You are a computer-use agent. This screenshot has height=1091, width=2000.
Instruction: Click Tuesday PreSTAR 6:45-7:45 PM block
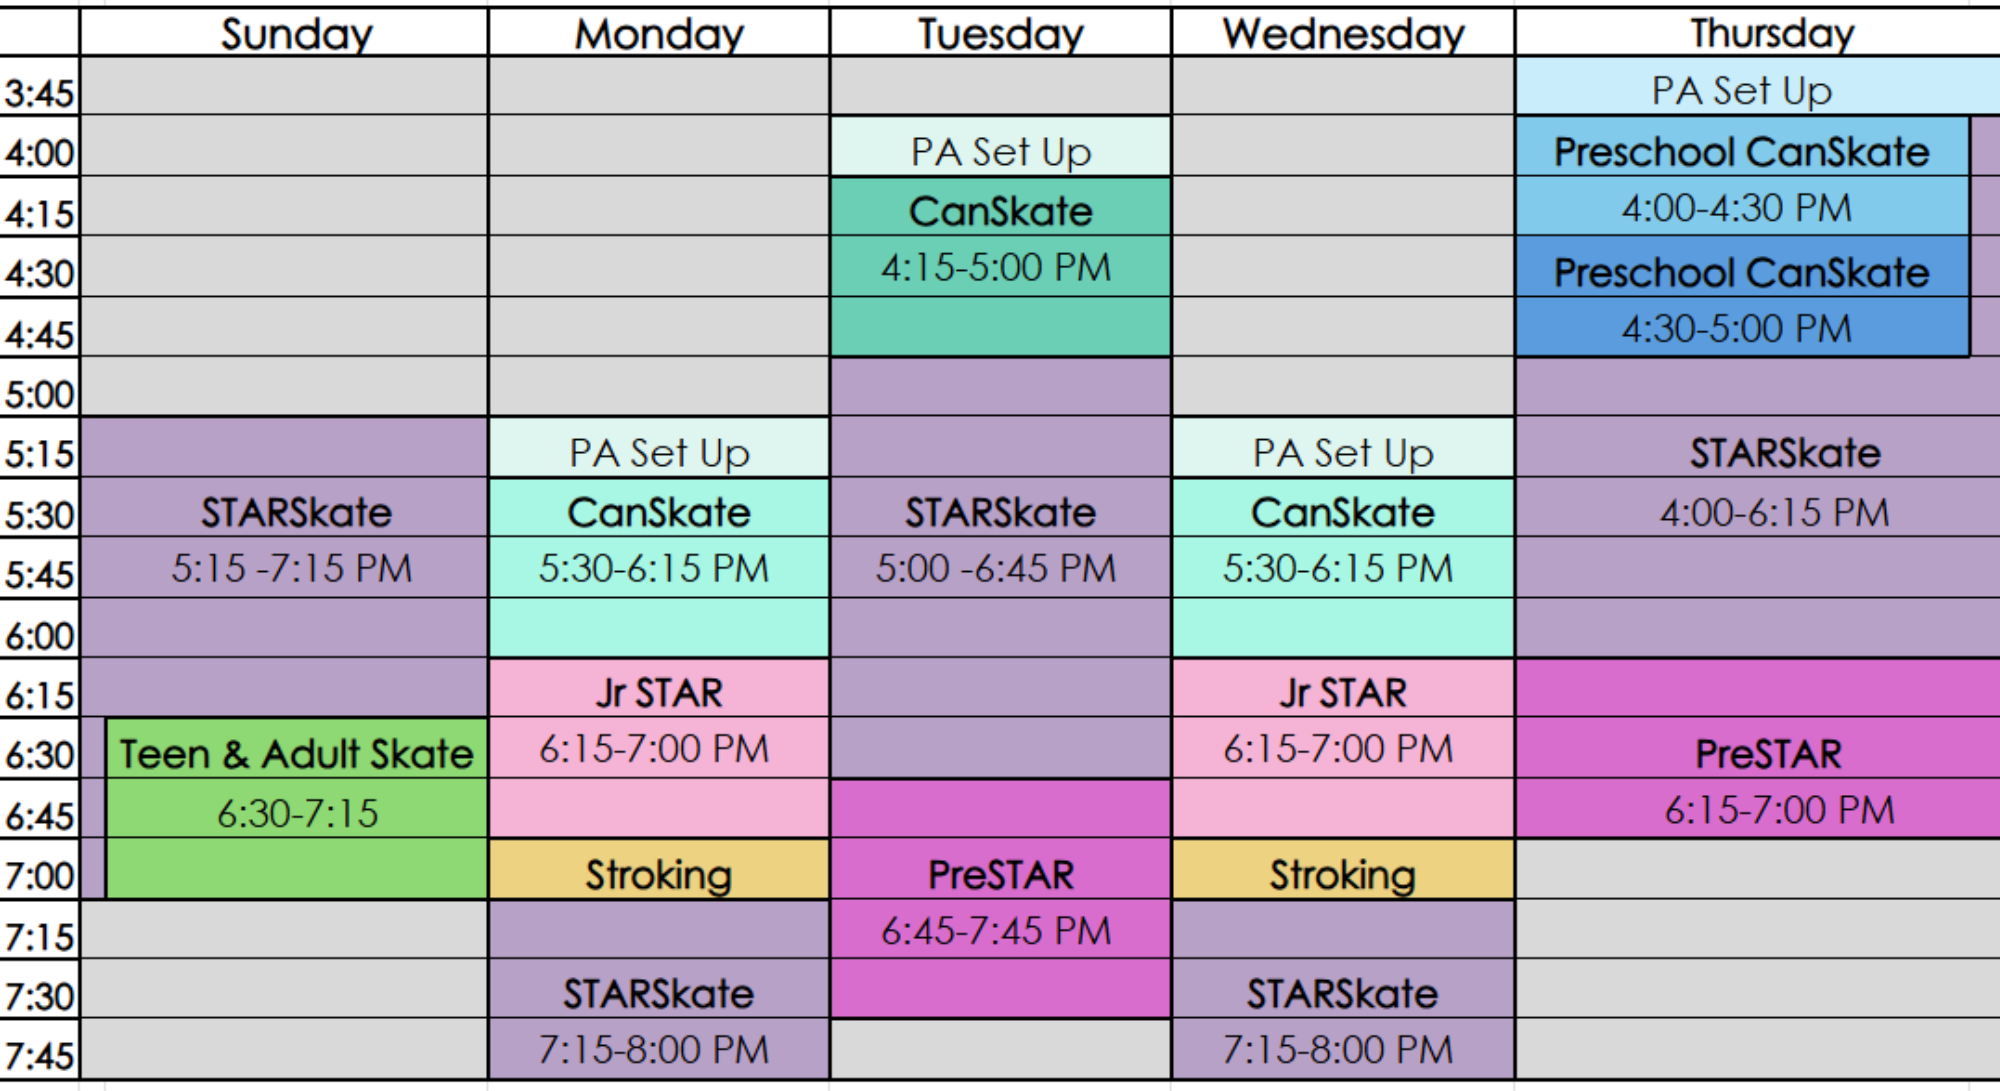[x=1001, y=899]
